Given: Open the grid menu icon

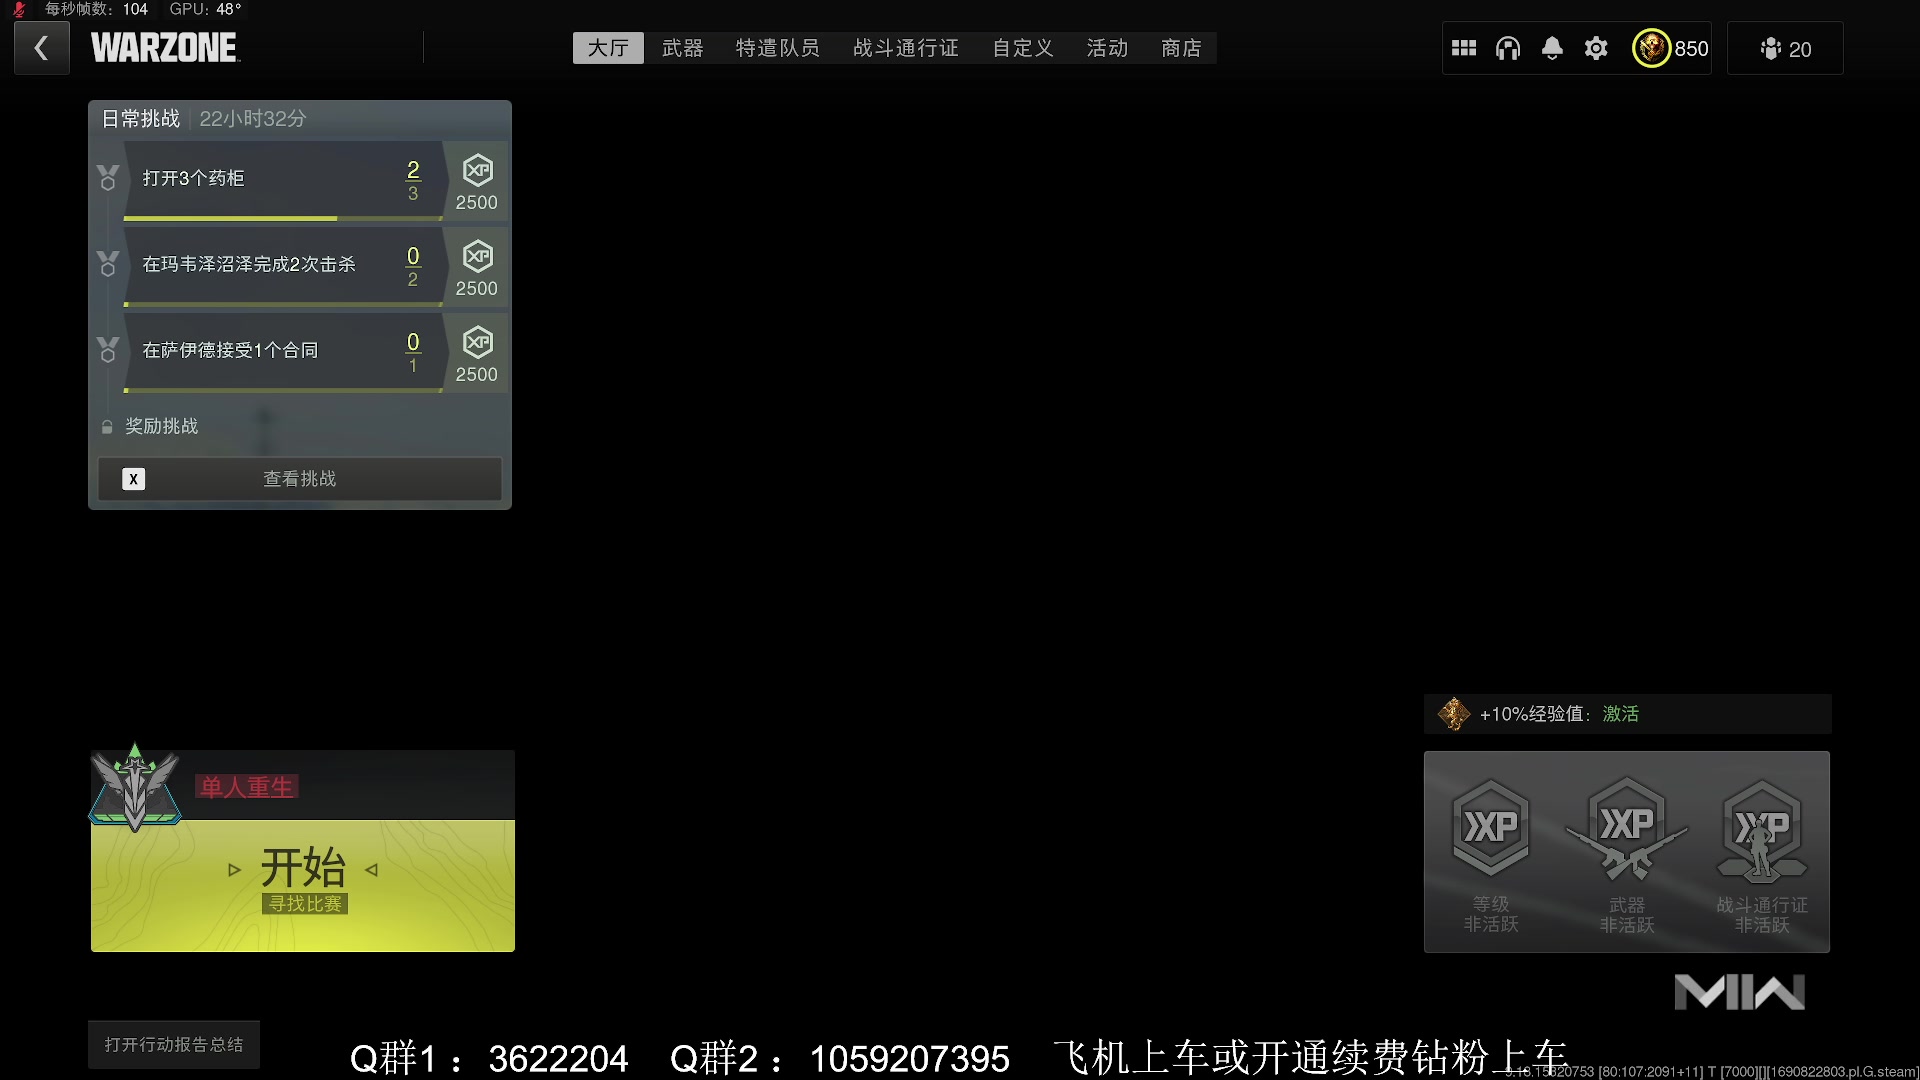Looking at the screenshot, I should click(1464, 48).
